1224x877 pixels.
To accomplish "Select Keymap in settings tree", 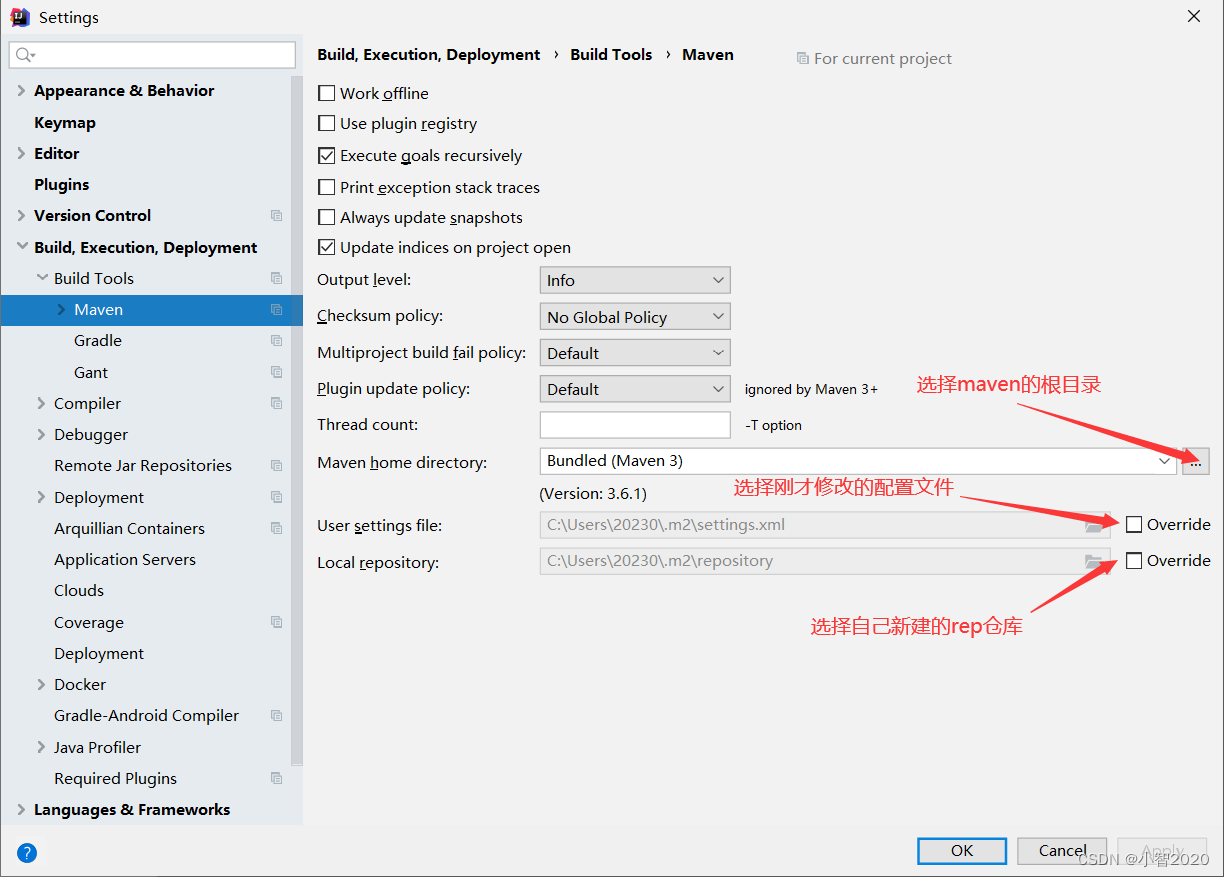I will click(x=65, y=122).
